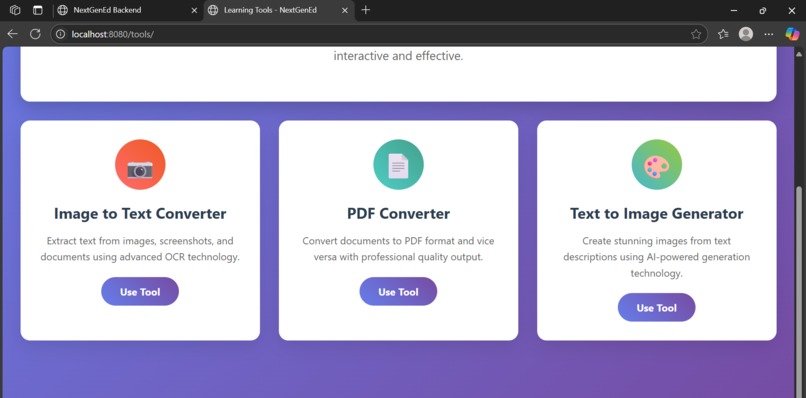Click the palette icon on Text to Image card
The width and height of the screenshot is (806, 398).
coord(656,165)
